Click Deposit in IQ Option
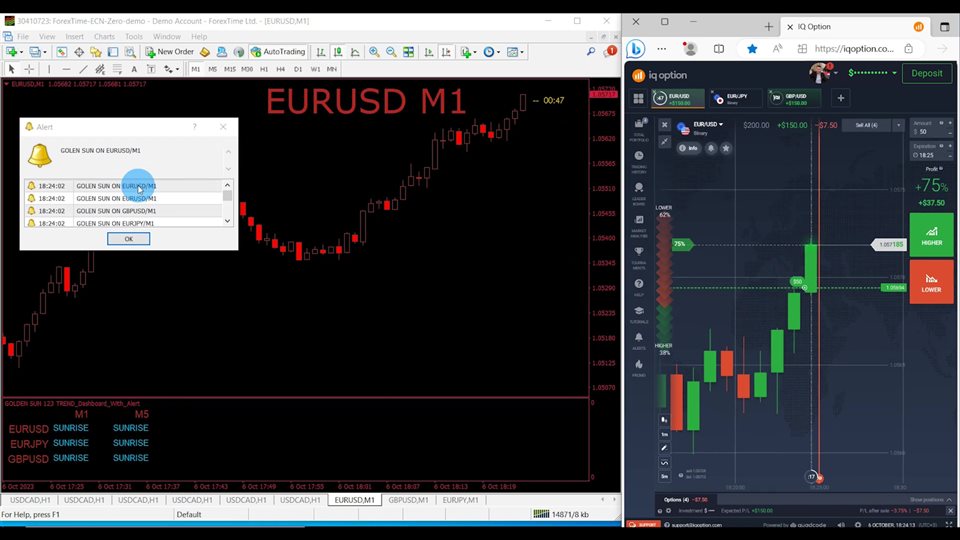Viewport: 960px width, 540px height. coord(927,73)
